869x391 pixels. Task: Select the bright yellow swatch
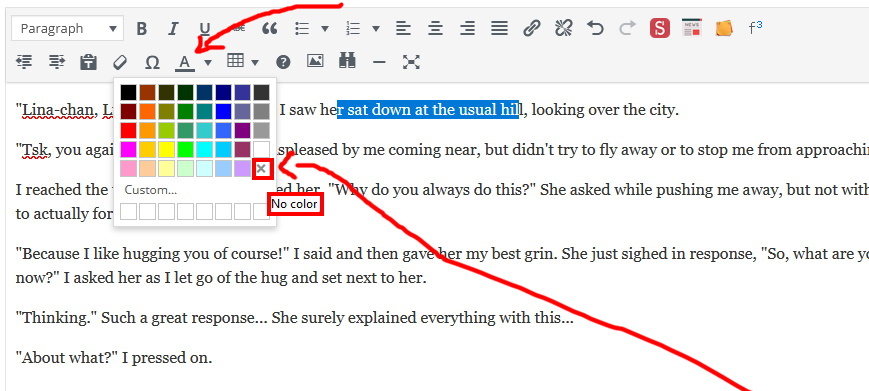point(166,149)
